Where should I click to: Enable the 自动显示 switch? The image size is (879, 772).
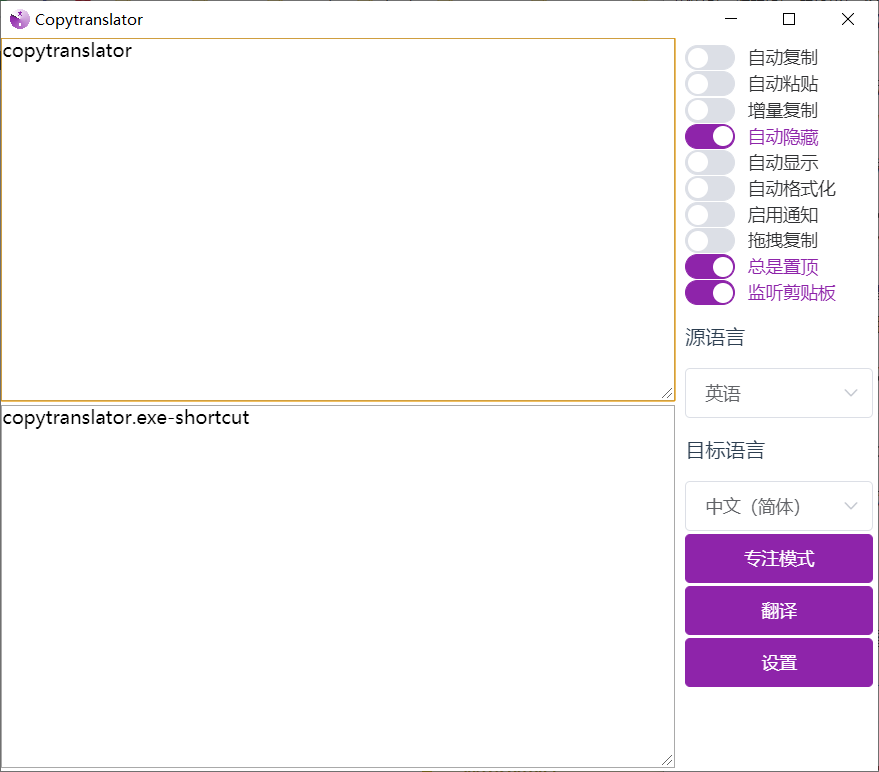pyautogui.click(x=710, y=163)
